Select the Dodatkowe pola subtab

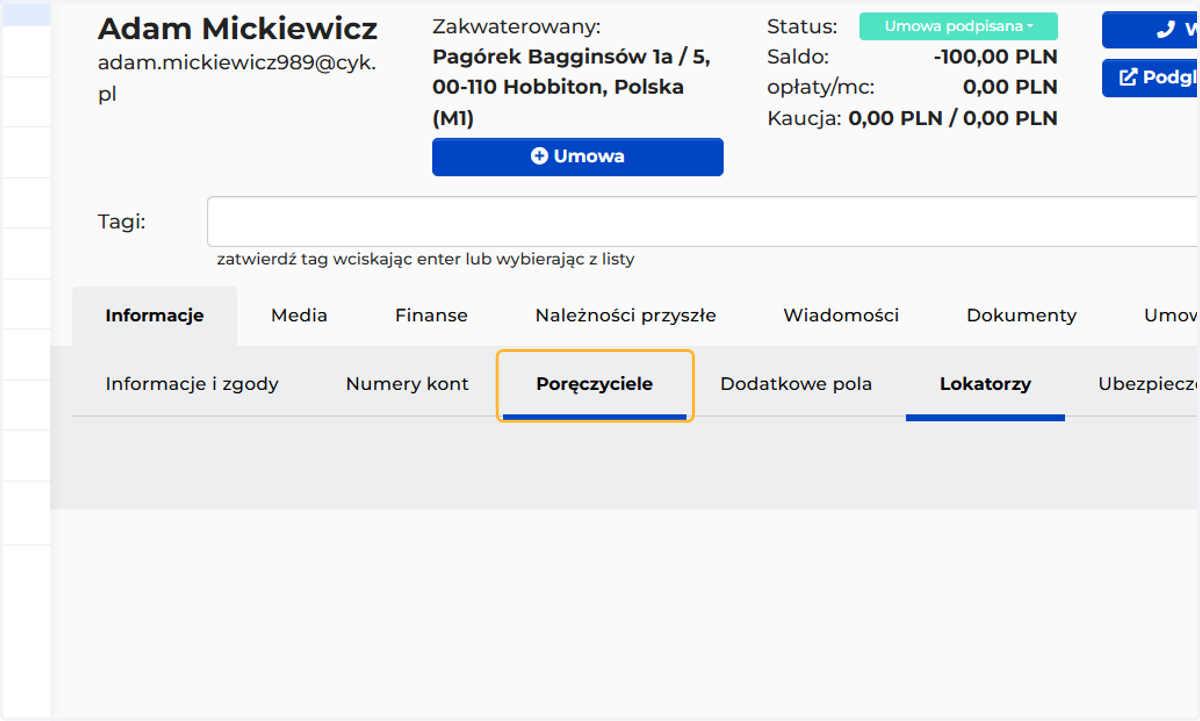tap(796, 384)
